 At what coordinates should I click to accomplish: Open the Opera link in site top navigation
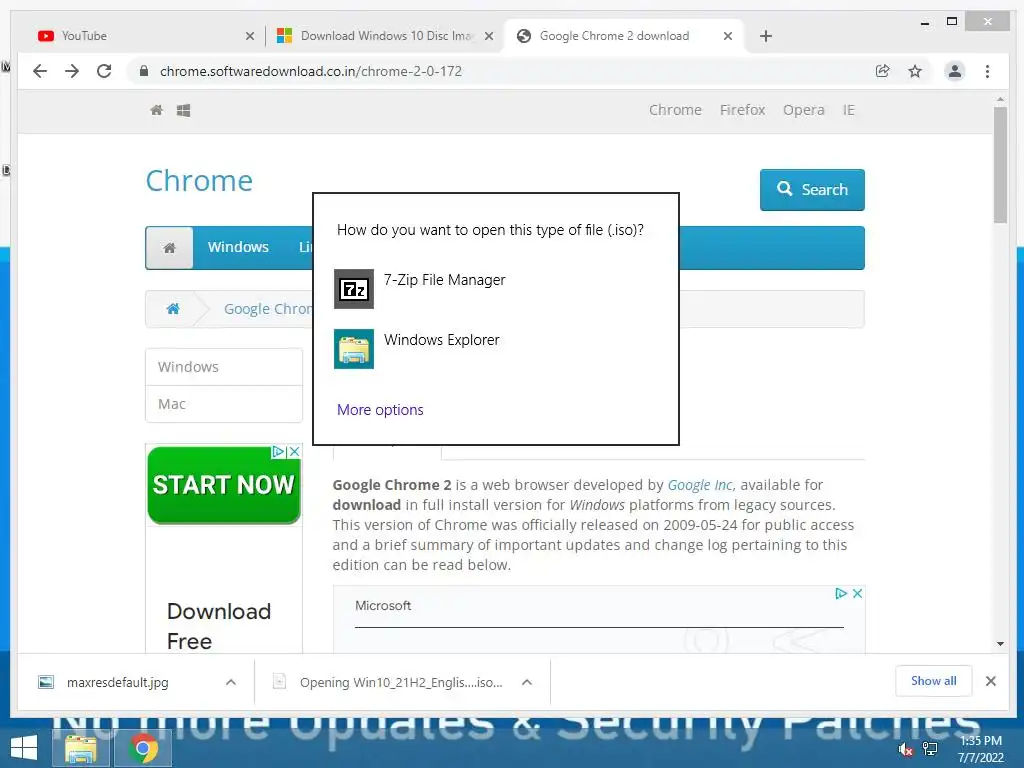803,110
